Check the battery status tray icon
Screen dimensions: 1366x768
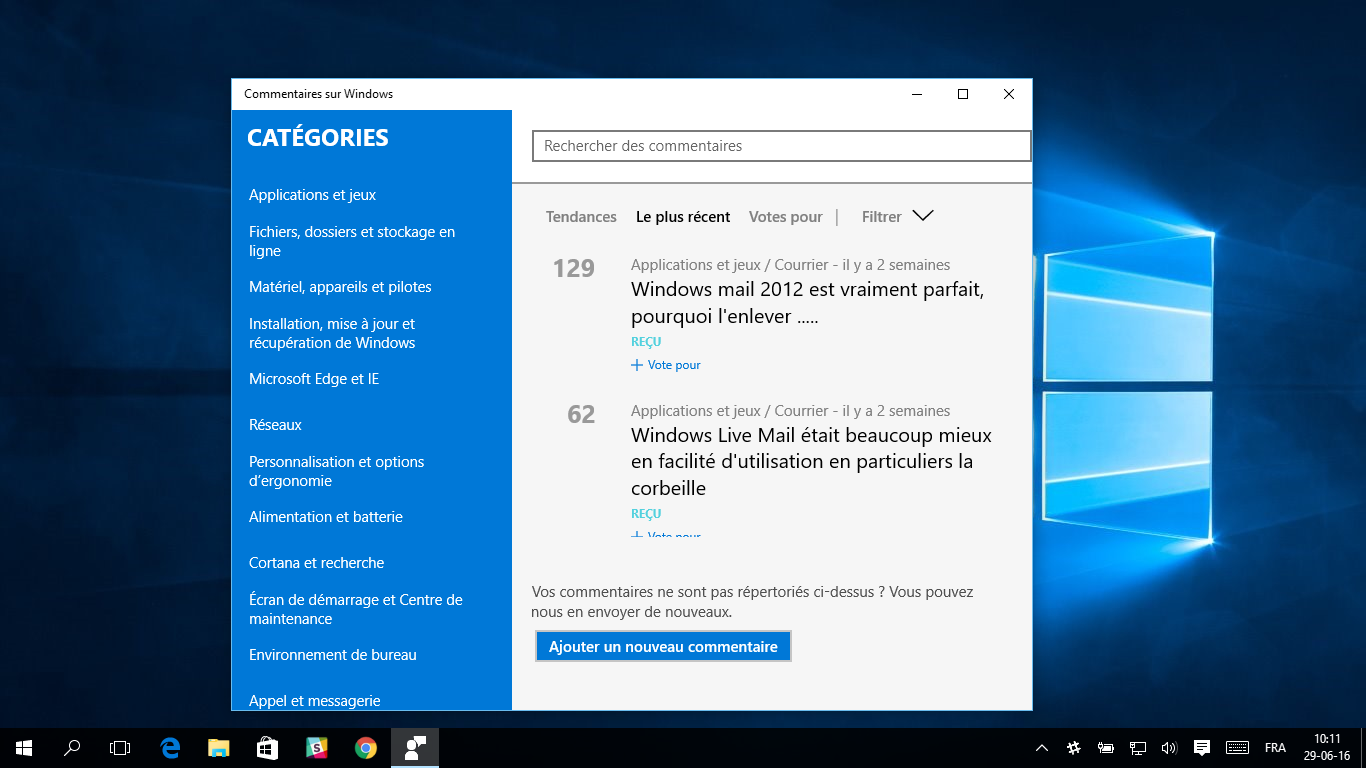pyautogui.click(x=1106, y=748)
